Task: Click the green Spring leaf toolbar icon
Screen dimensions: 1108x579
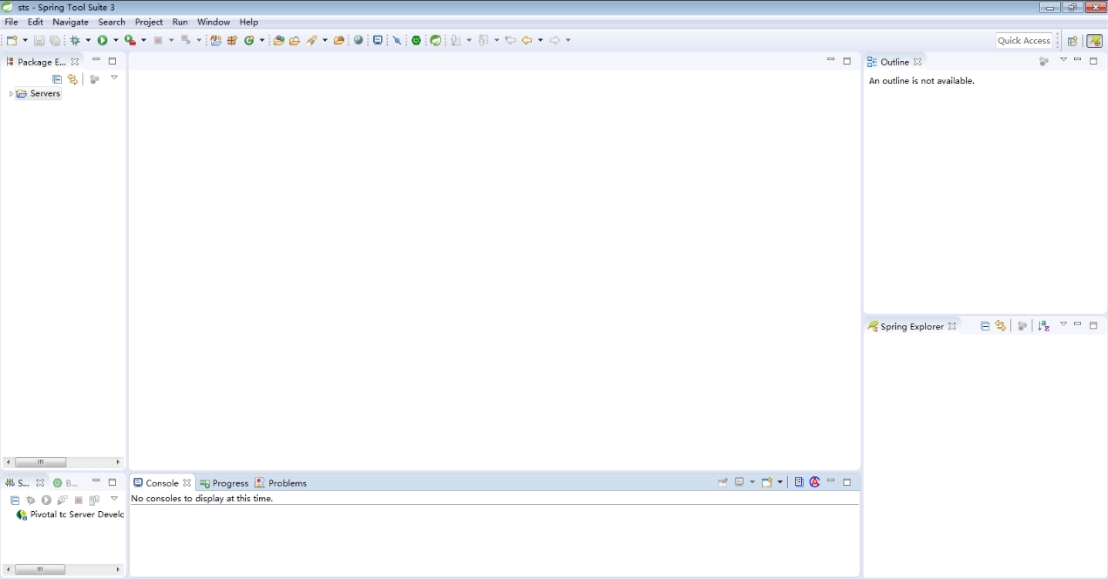Action: [x=436, y=40]
